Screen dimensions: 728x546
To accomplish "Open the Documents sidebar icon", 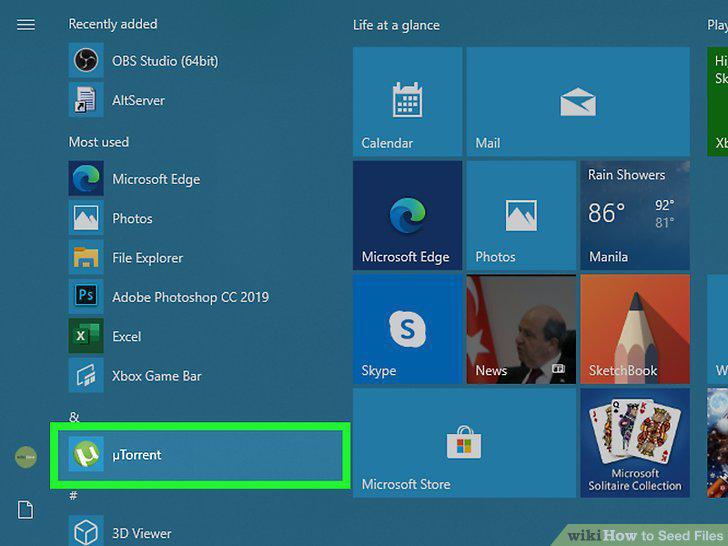I will (x=26, y=509).
